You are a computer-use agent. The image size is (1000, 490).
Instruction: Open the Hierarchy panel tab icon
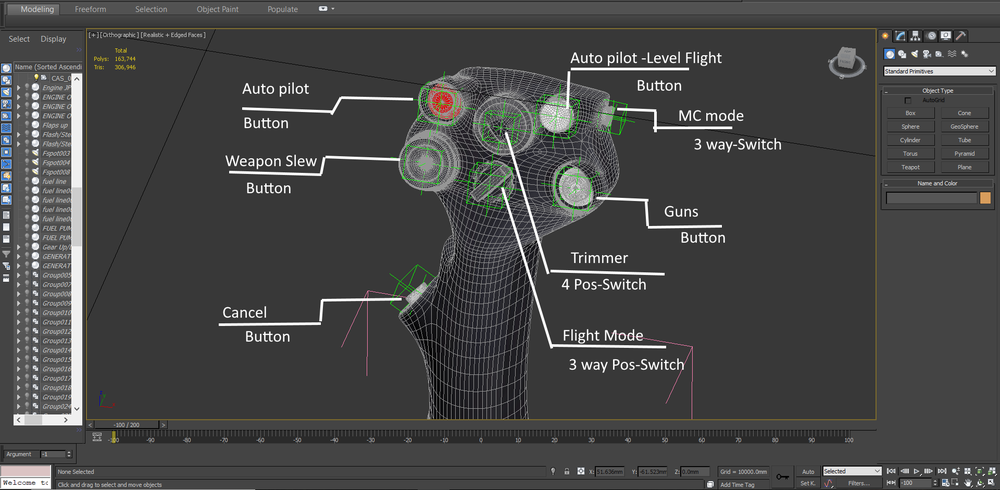tap(916, 36)
